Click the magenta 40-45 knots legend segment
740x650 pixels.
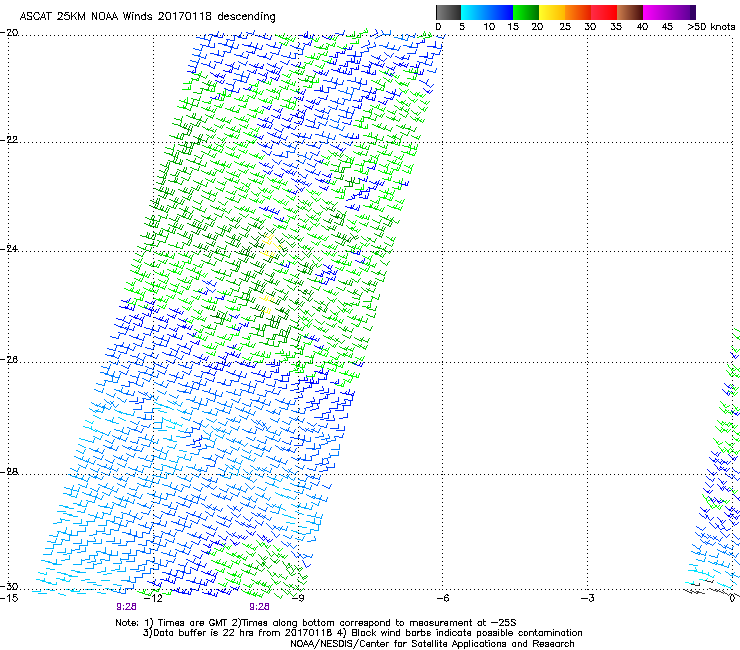pyautogui.click(x=656, y=12)
